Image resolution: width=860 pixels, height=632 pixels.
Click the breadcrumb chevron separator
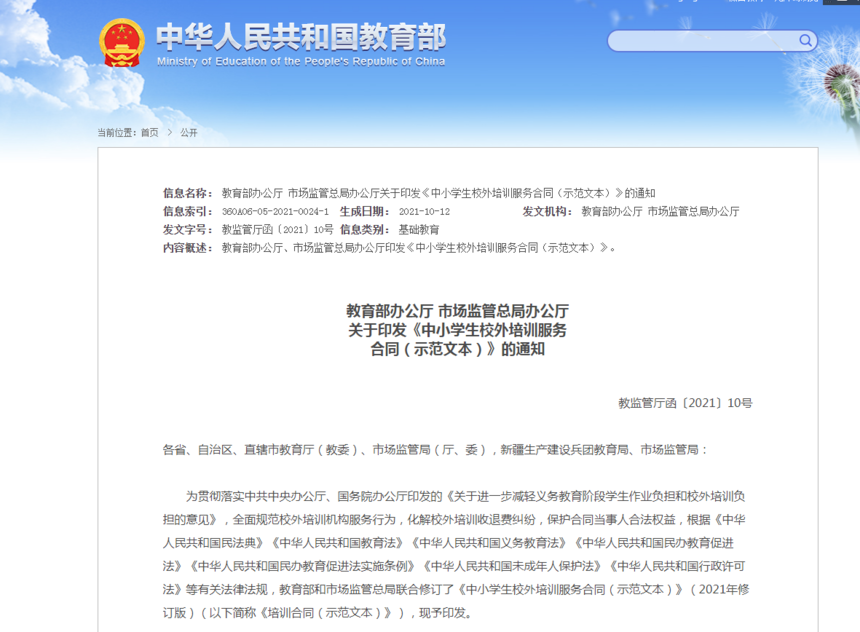tap(169, 132)
